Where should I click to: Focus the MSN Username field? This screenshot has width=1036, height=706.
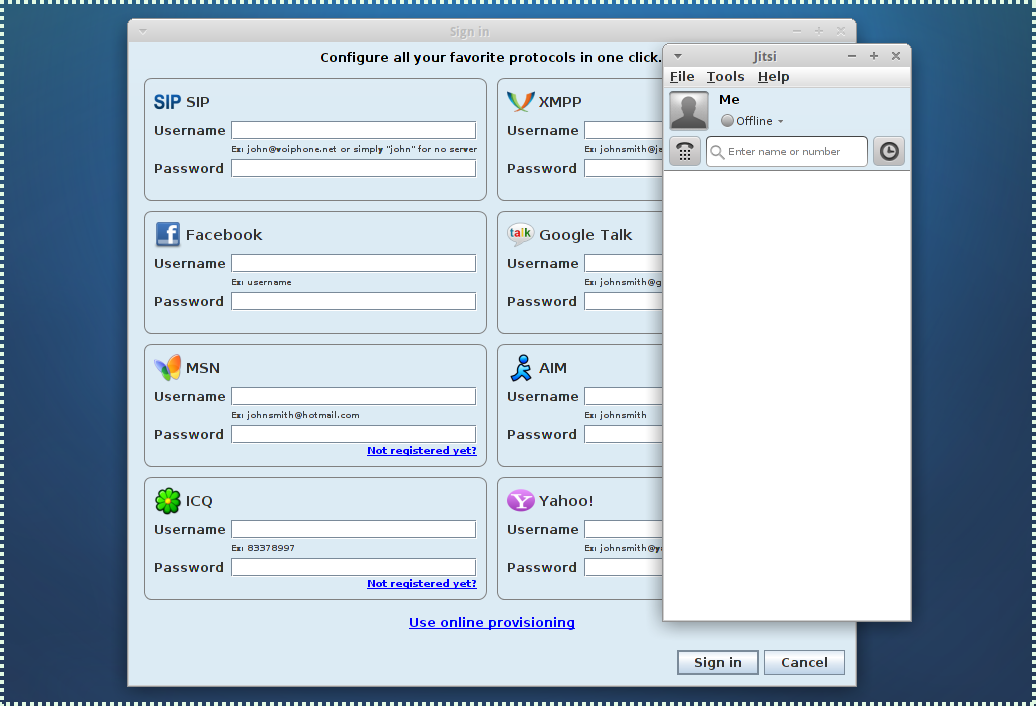[x=353, y=396]
